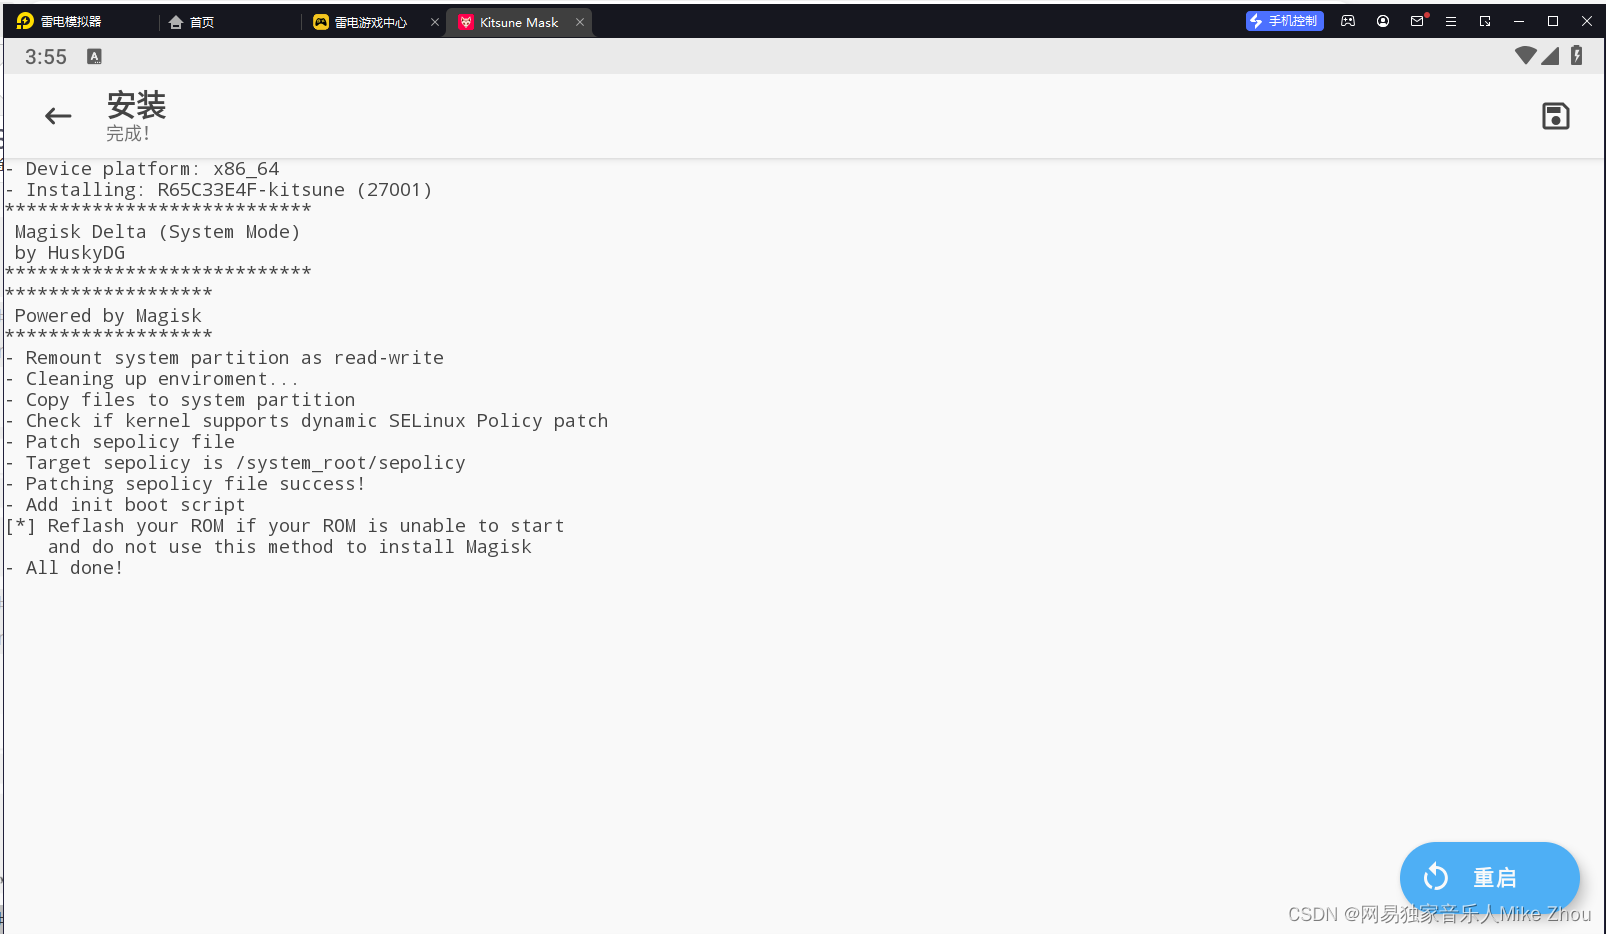Click the cellular signal status icon
The width and height of the screenshot is (1606, 934).
tap(1550, 56)
